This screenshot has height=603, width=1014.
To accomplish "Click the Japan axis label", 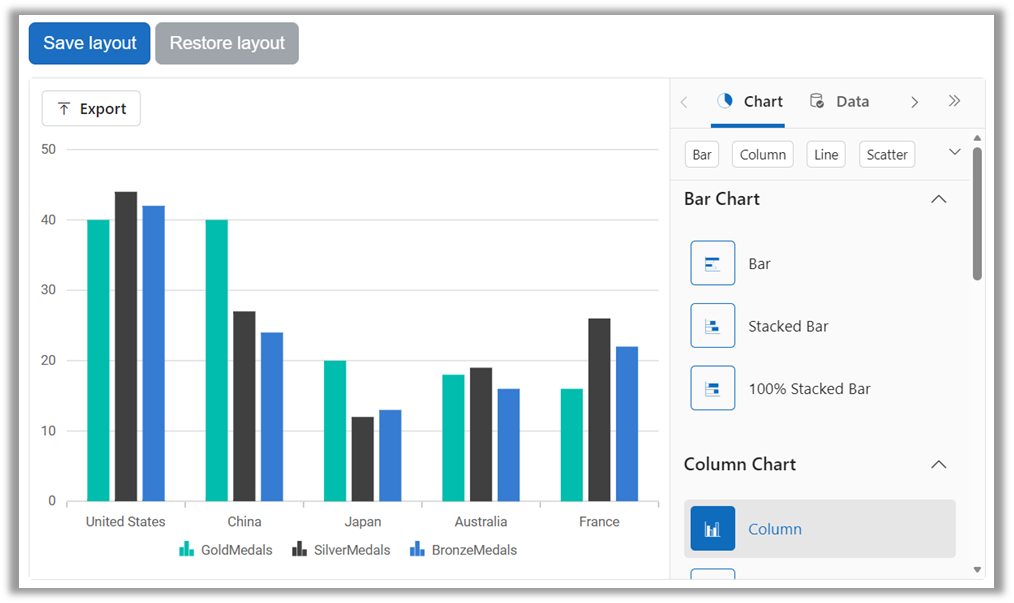I will point(363,521).
